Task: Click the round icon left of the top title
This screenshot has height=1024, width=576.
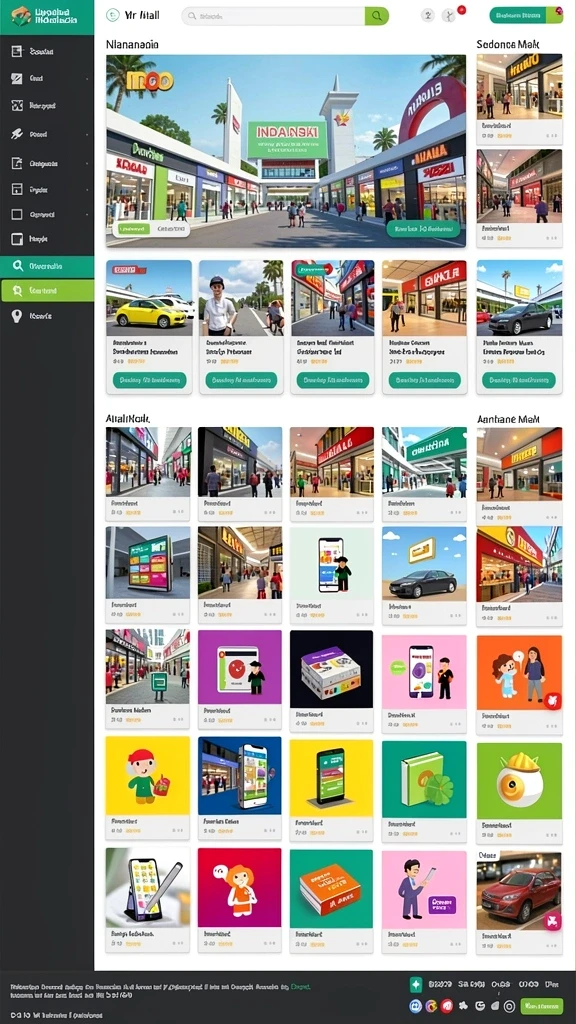Action: 112,15
